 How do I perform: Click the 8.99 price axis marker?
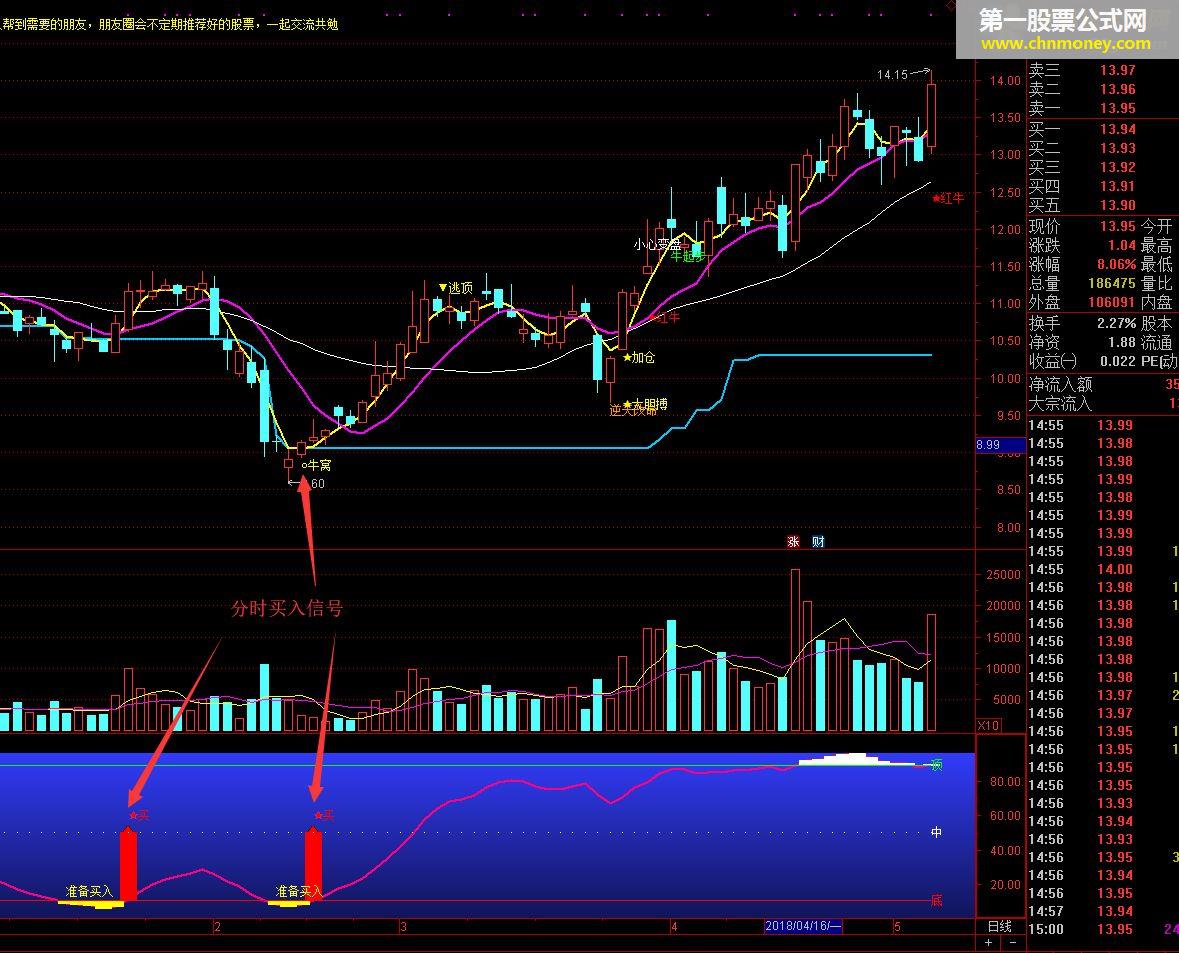click(x=1000, y=445)
